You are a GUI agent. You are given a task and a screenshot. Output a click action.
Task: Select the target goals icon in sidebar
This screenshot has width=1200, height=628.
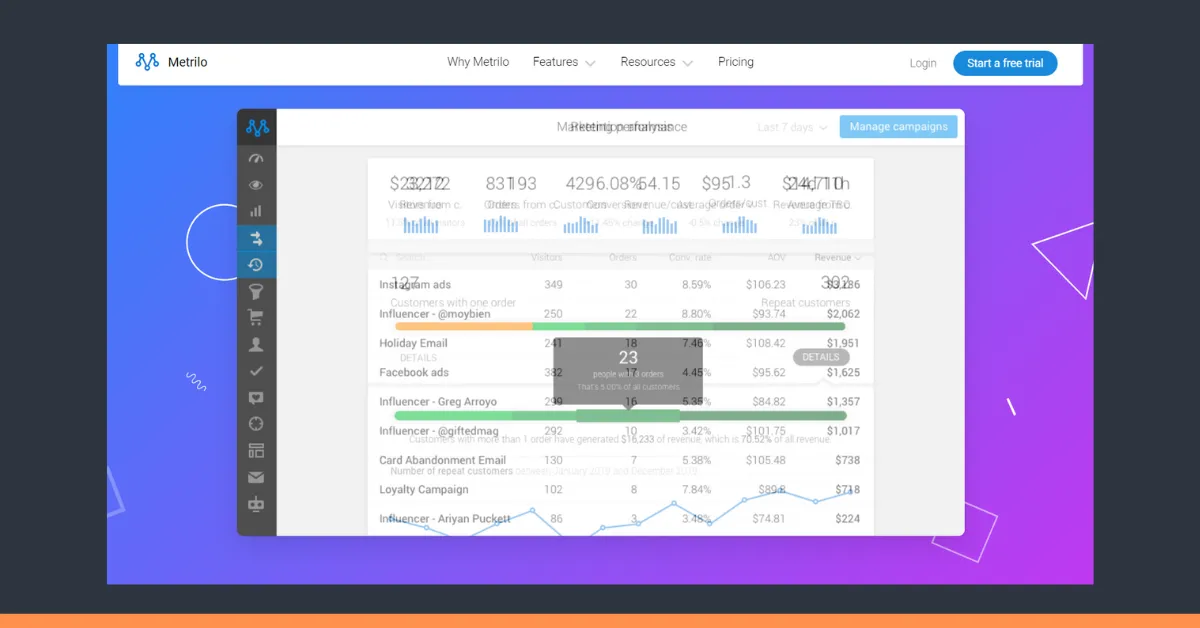tap(256, 422)
